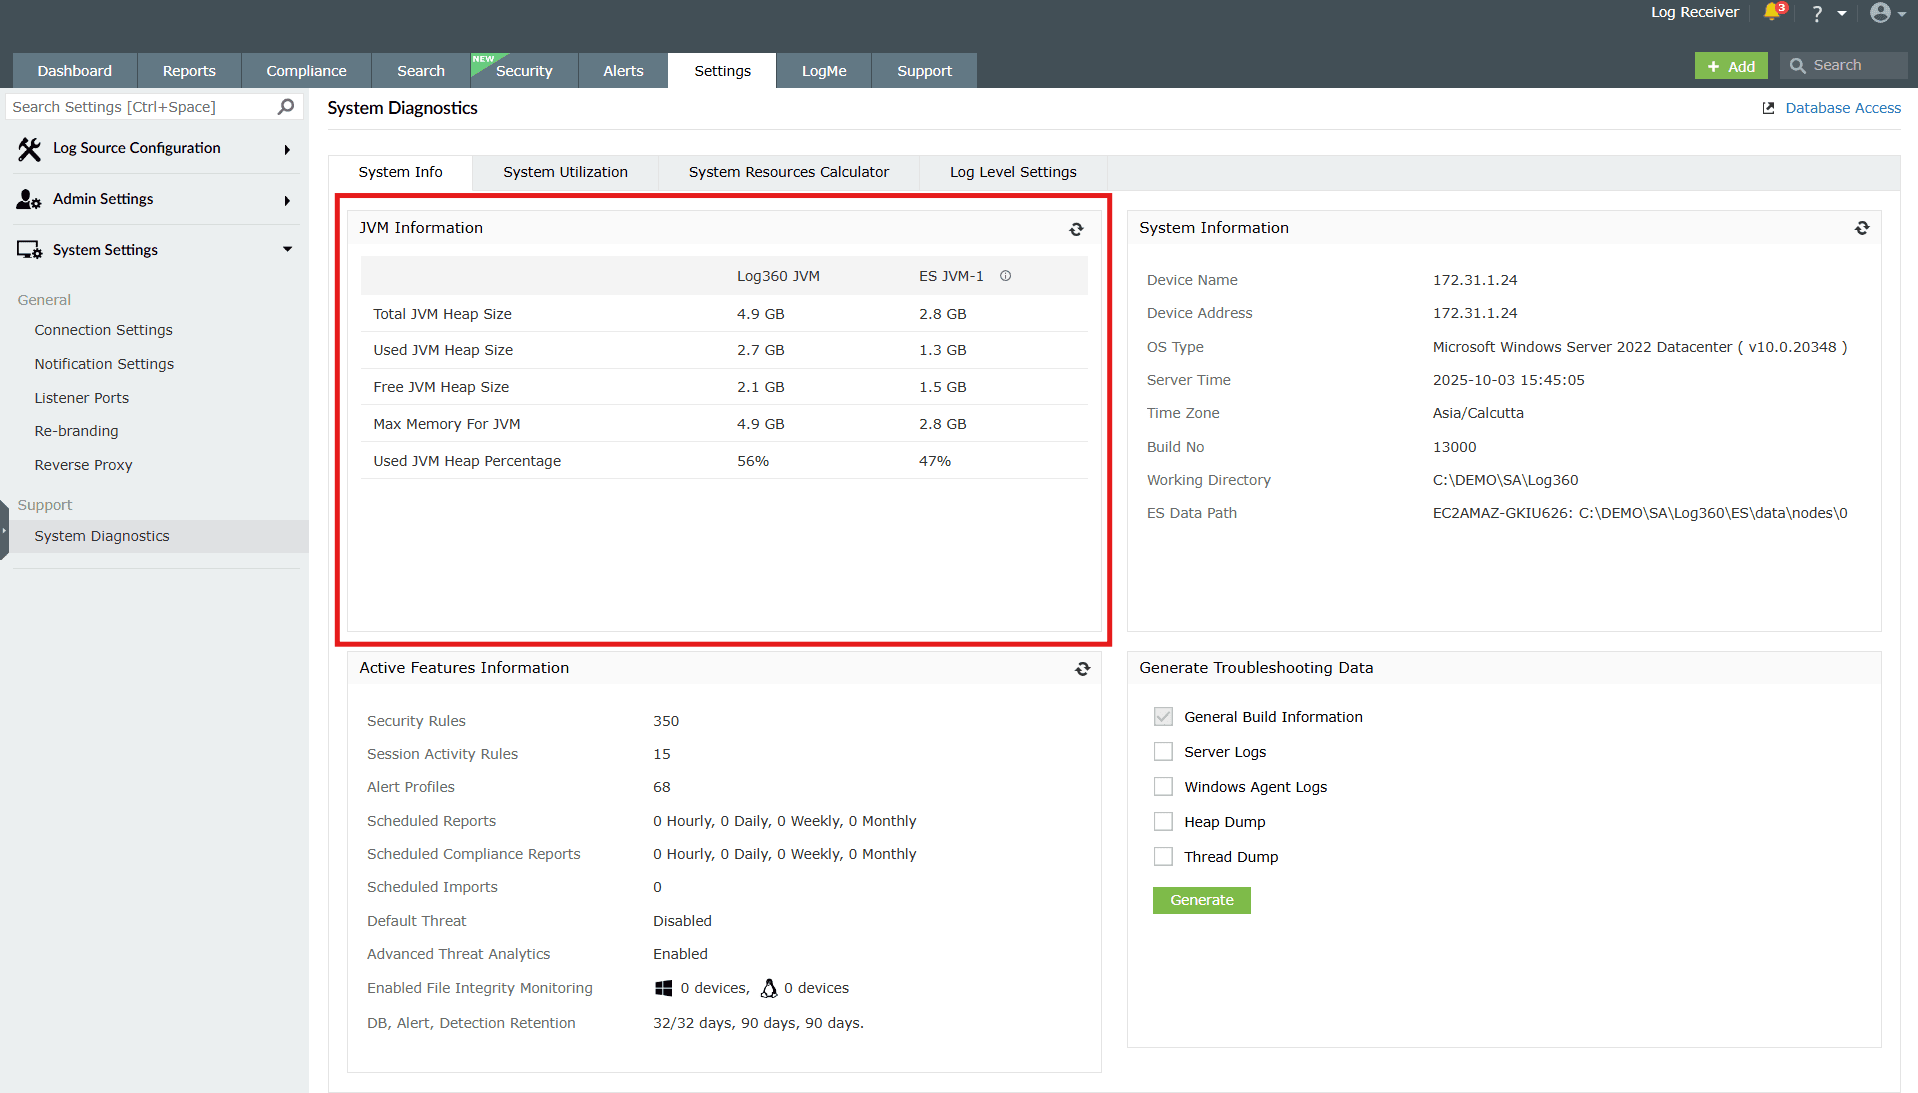Click the Linux penguin icon for FIM devices
Screen dimensions: 1918x1093
click(768, 988)
